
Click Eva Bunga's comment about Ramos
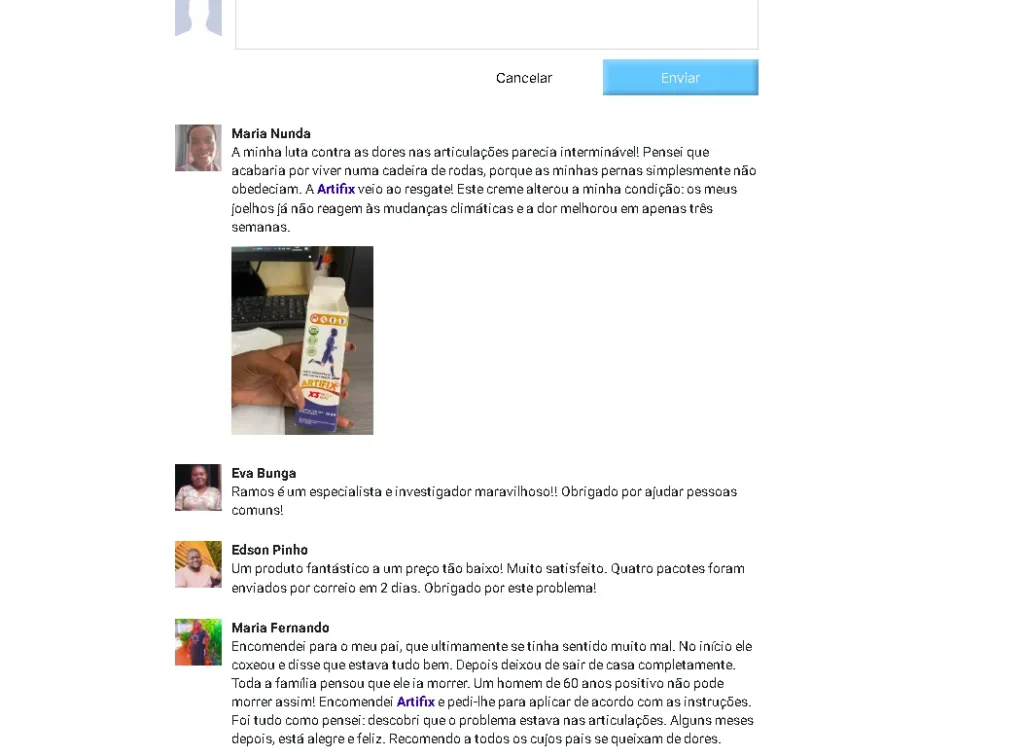pos(484,501)
